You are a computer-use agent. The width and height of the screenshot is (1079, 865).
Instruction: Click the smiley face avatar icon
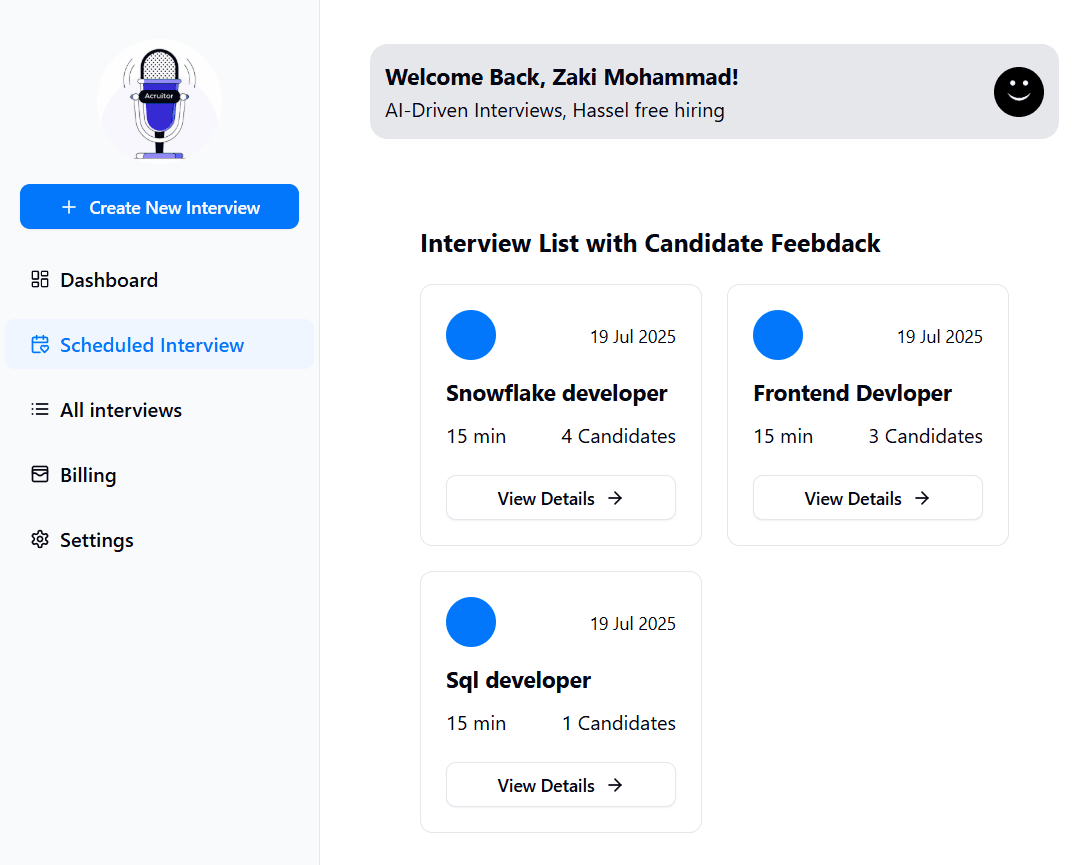click(x=1018, y=92)
